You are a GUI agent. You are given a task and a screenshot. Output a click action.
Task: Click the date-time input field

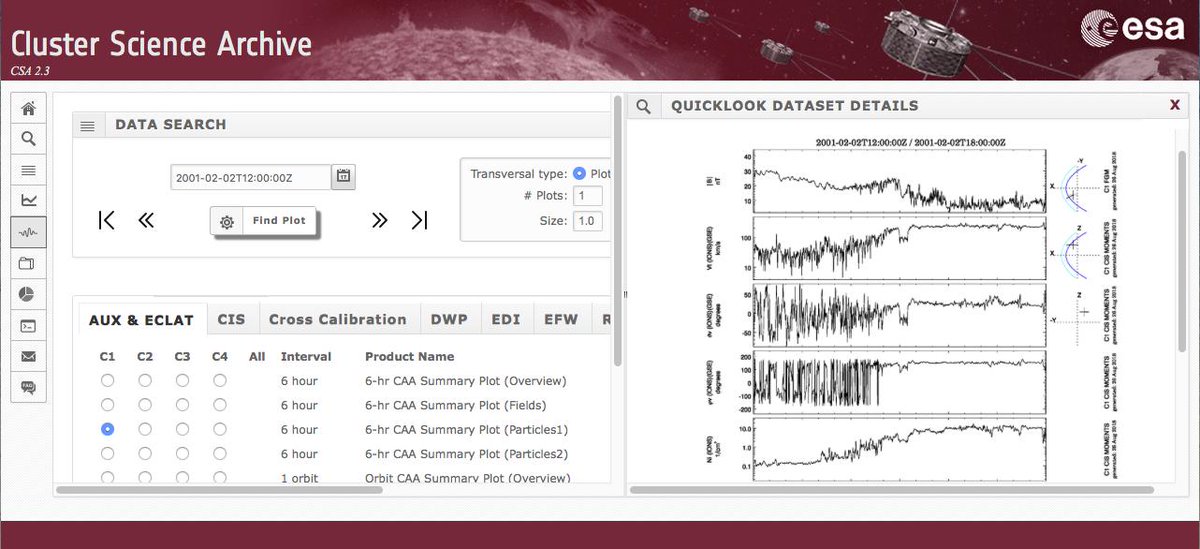coord(251,177)
